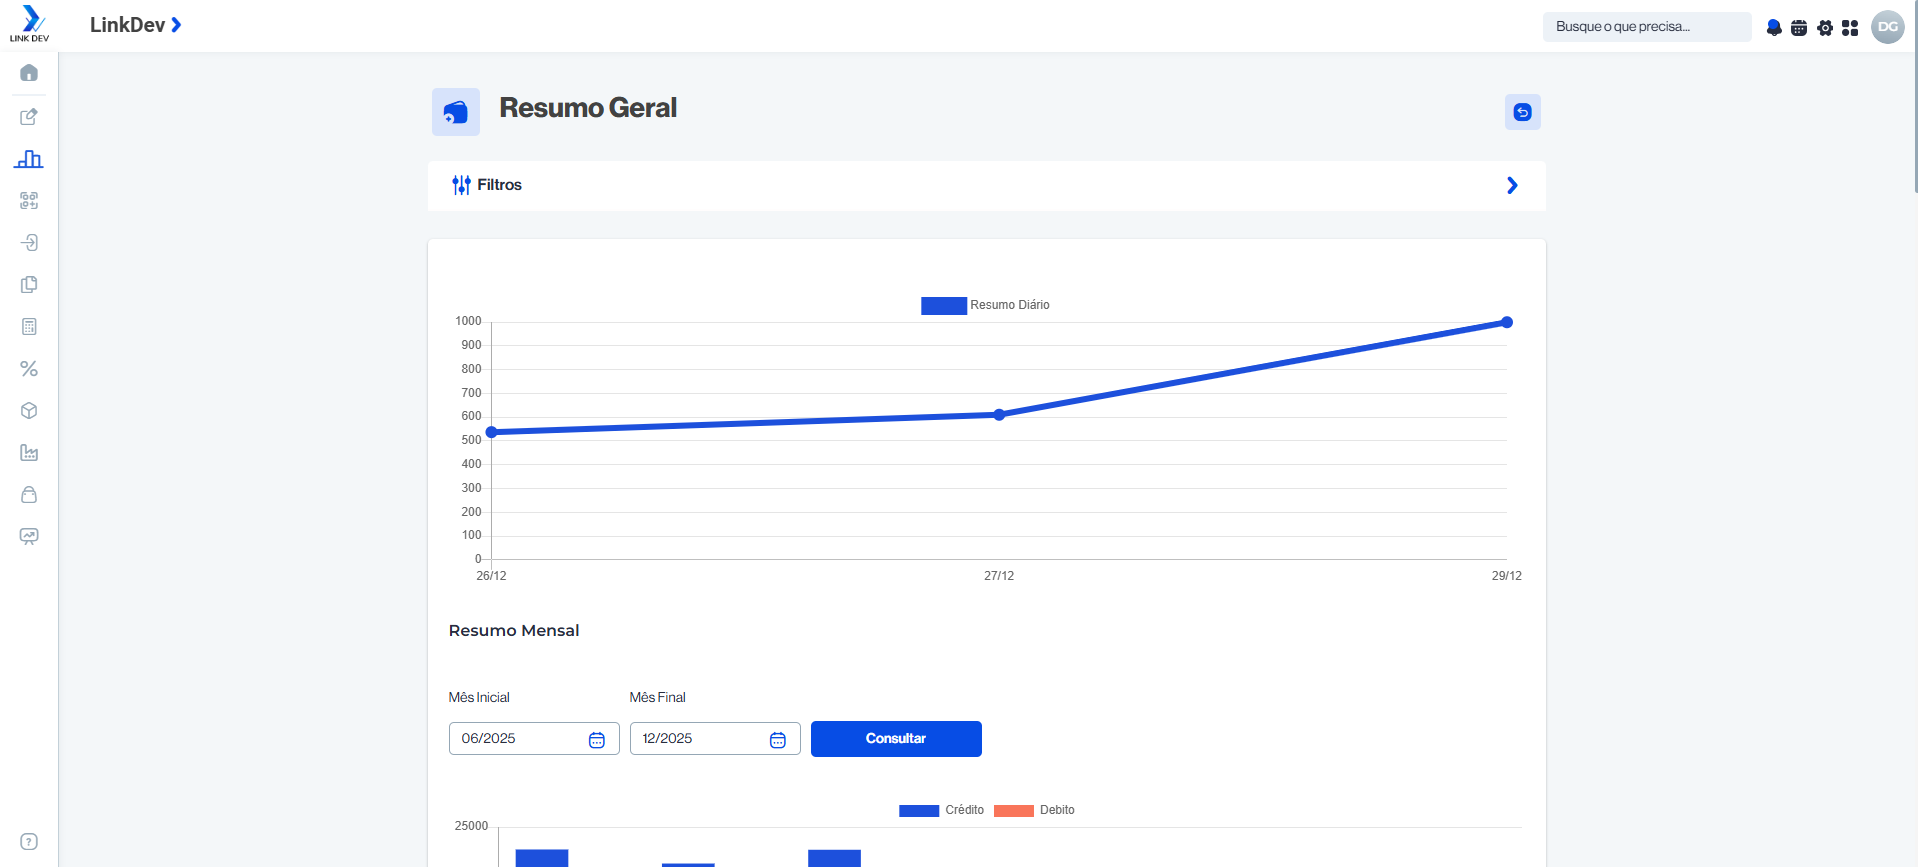1918x867 pixels.
Task: Click the Consultar button
Action: point(896,739)
